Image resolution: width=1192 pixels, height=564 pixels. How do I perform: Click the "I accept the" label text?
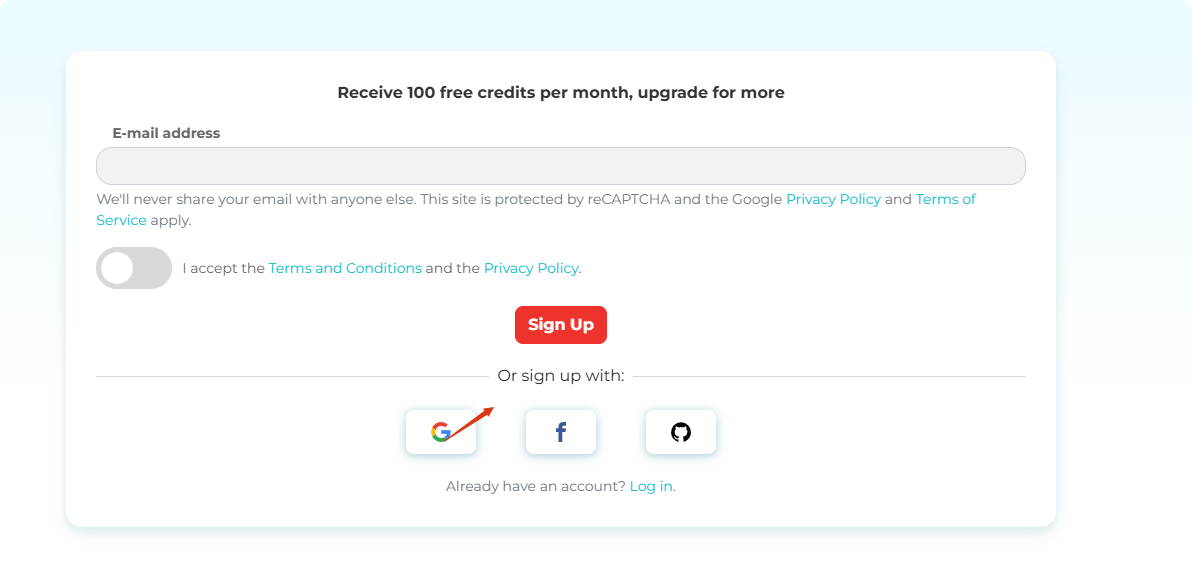pos(224,268)
